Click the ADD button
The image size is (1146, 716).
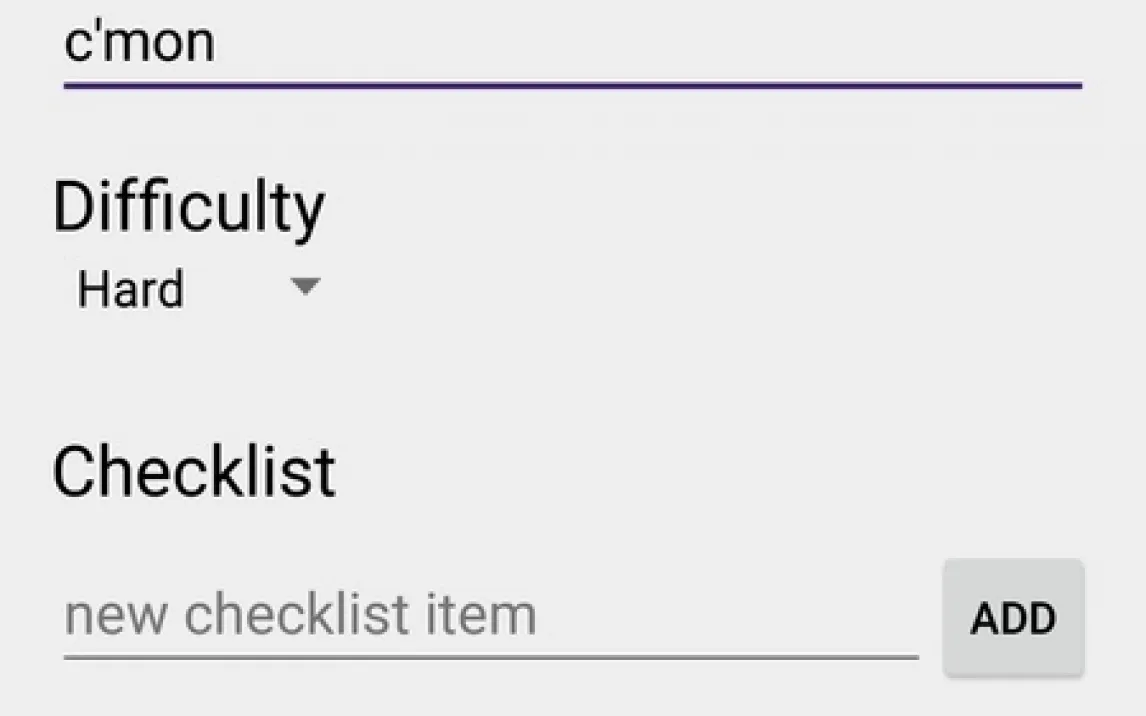(1013, 617)
